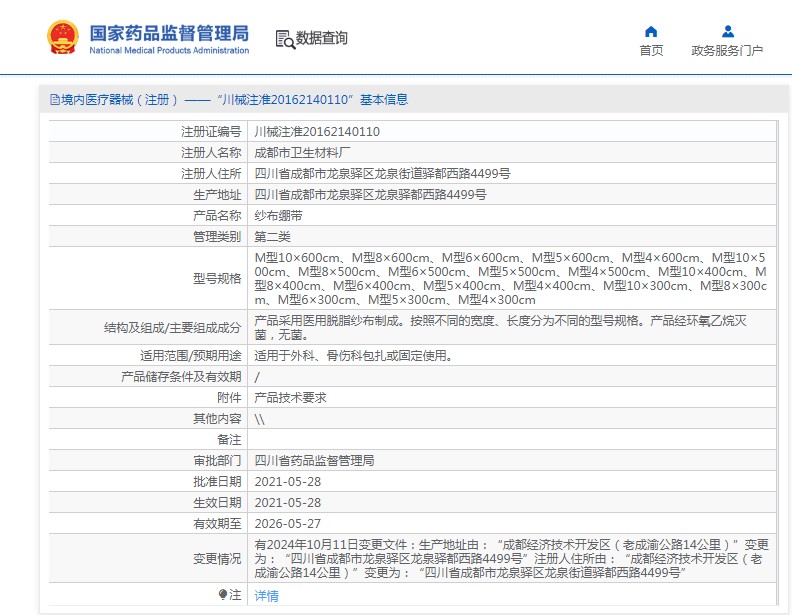Screen dimensions: 792x615
Task: Click the National Medical Products Administration subtitle
Action: pyautogui.click(x=169, y=51)
